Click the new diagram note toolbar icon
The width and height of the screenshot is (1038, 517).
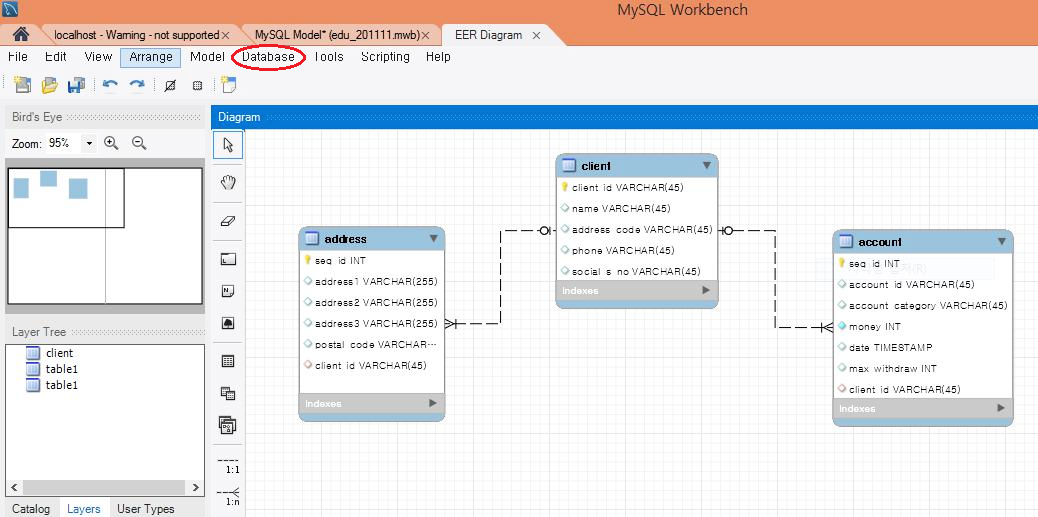point(229,85)
